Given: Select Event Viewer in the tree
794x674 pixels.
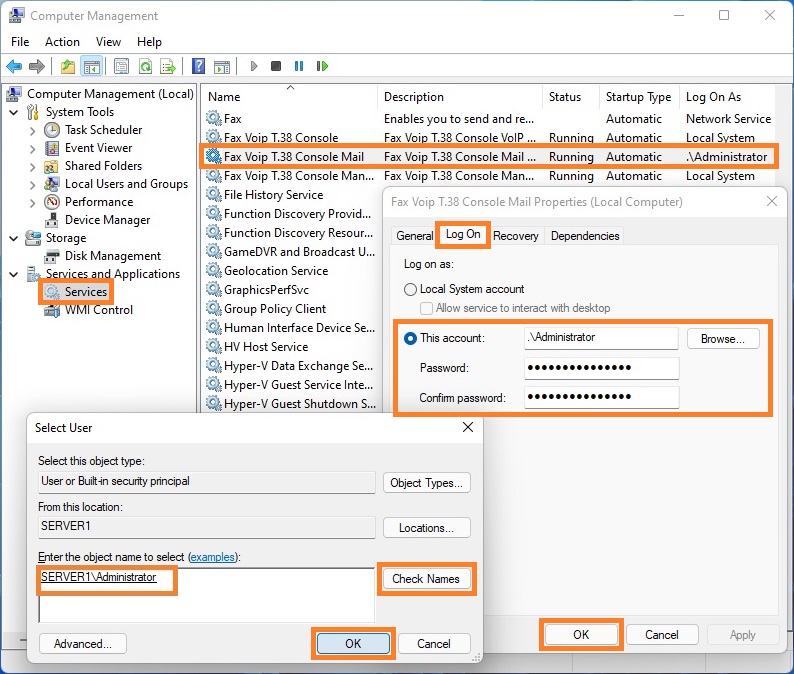Looking at the screenshot, I should 98,148.
